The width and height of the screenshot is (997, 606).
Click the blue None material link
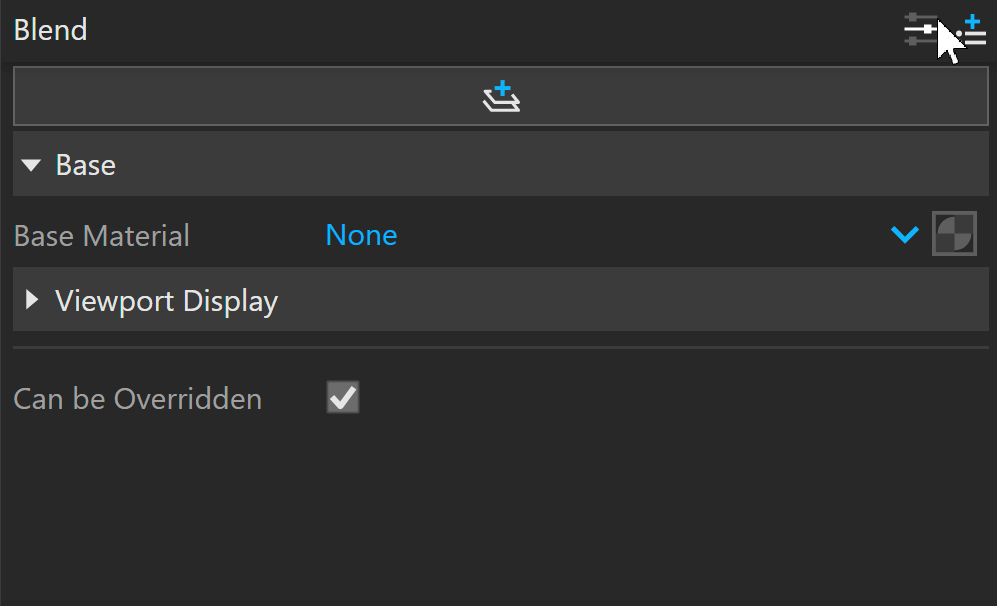361,235
